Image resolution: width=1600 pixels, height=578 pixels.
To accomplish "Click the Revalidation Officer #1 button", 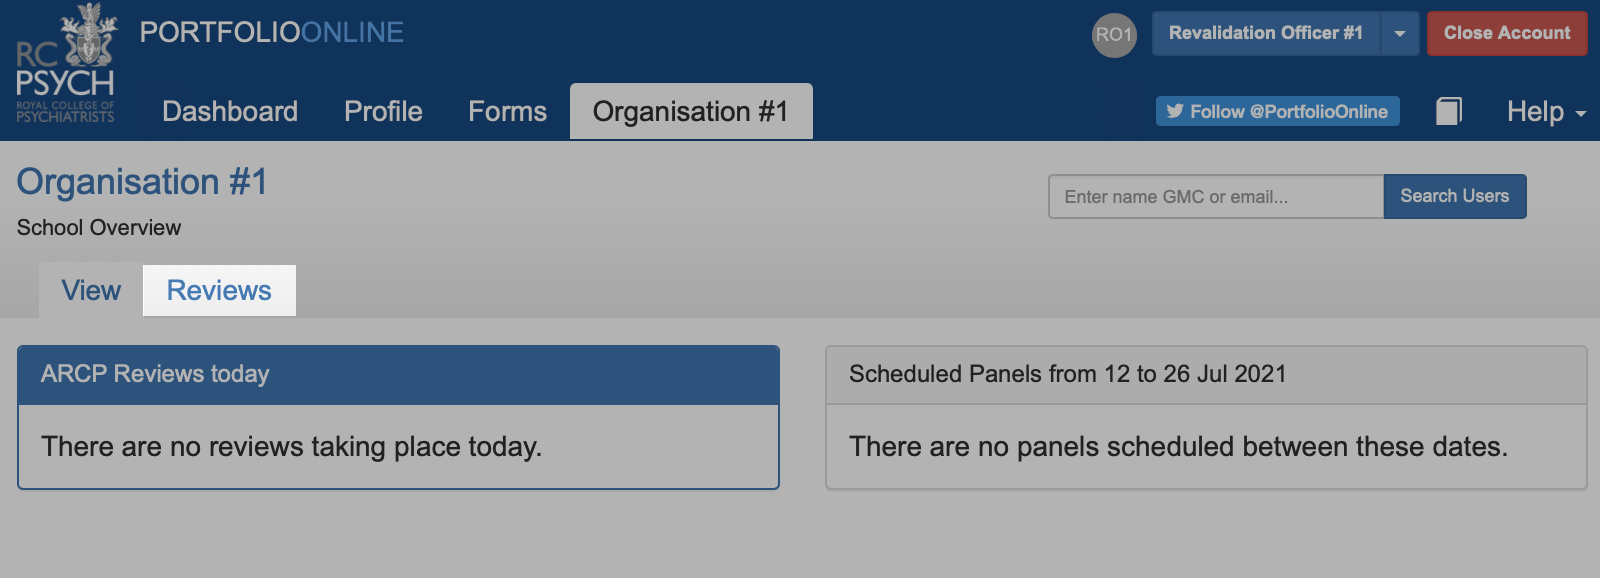I will click(1266, 33).
